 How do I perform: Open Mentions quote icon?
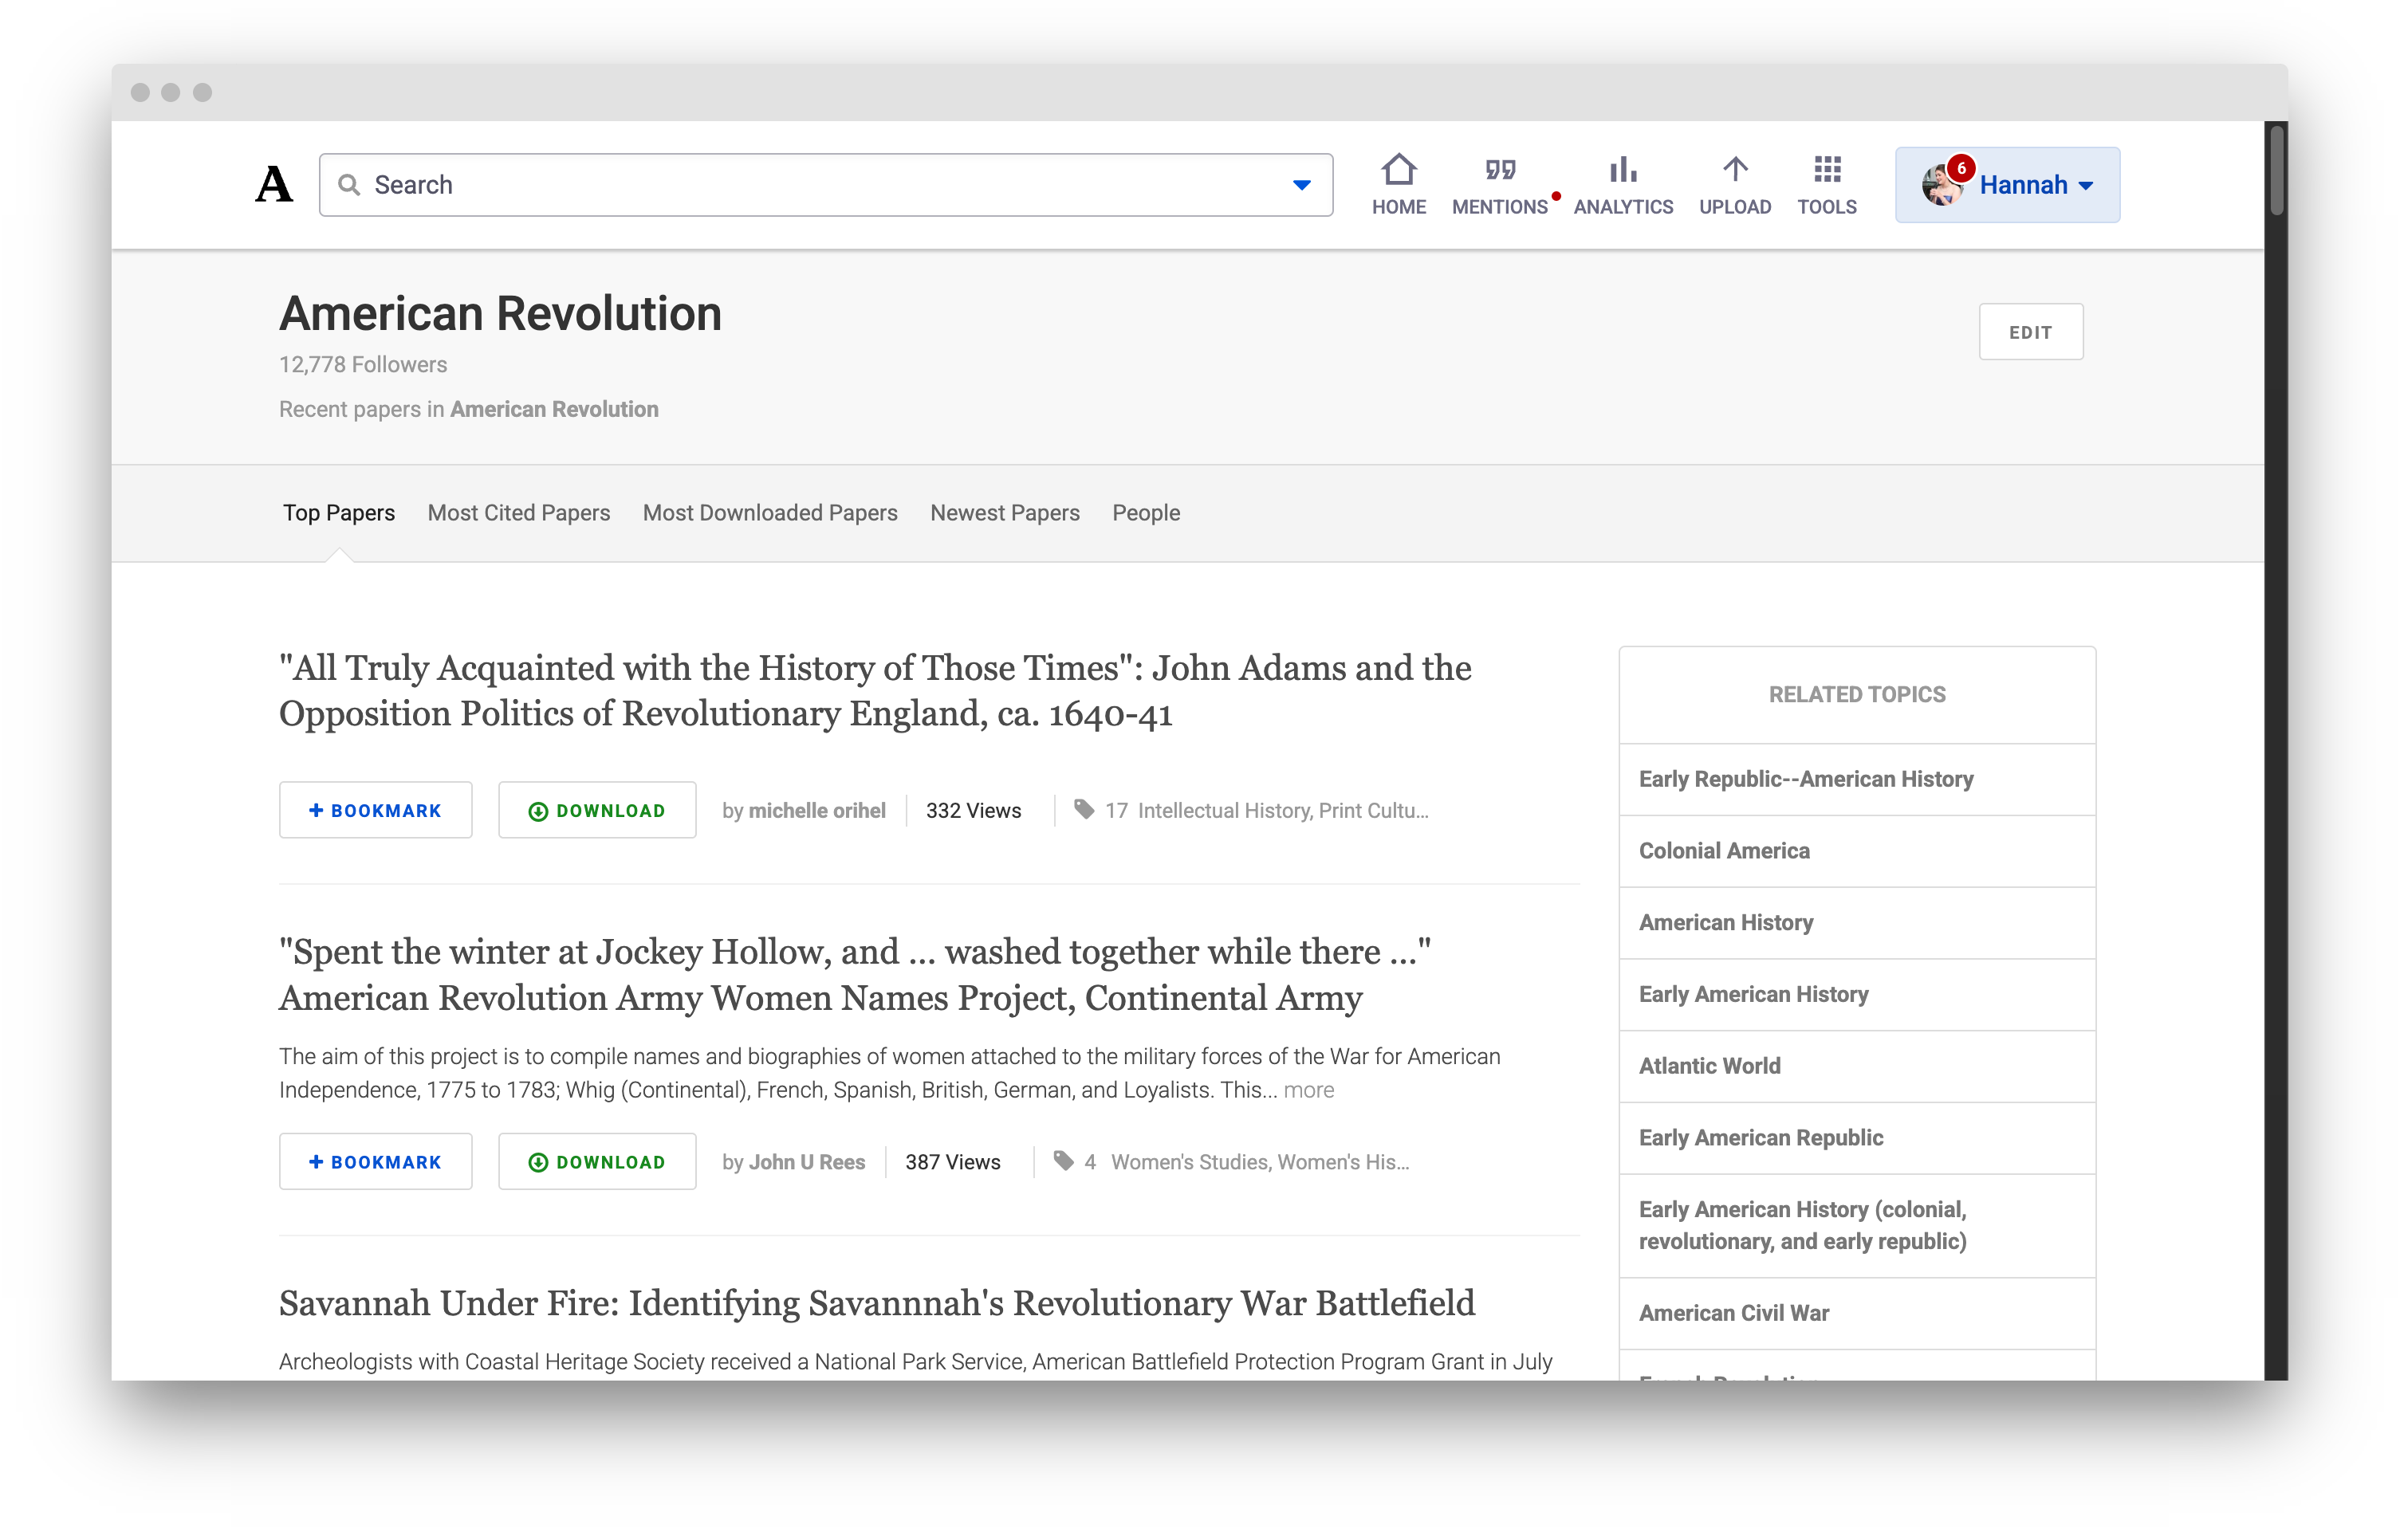[1500, 170]
